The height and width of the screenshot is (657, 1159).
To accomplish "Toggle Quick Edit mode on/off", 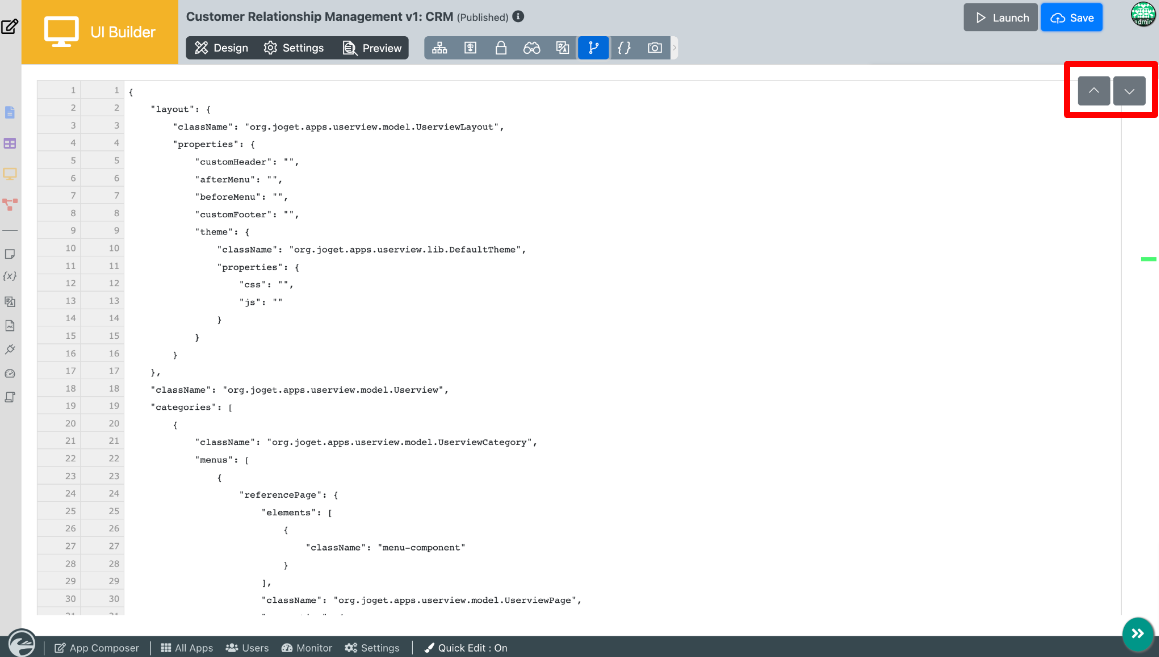I will (466, 648).
